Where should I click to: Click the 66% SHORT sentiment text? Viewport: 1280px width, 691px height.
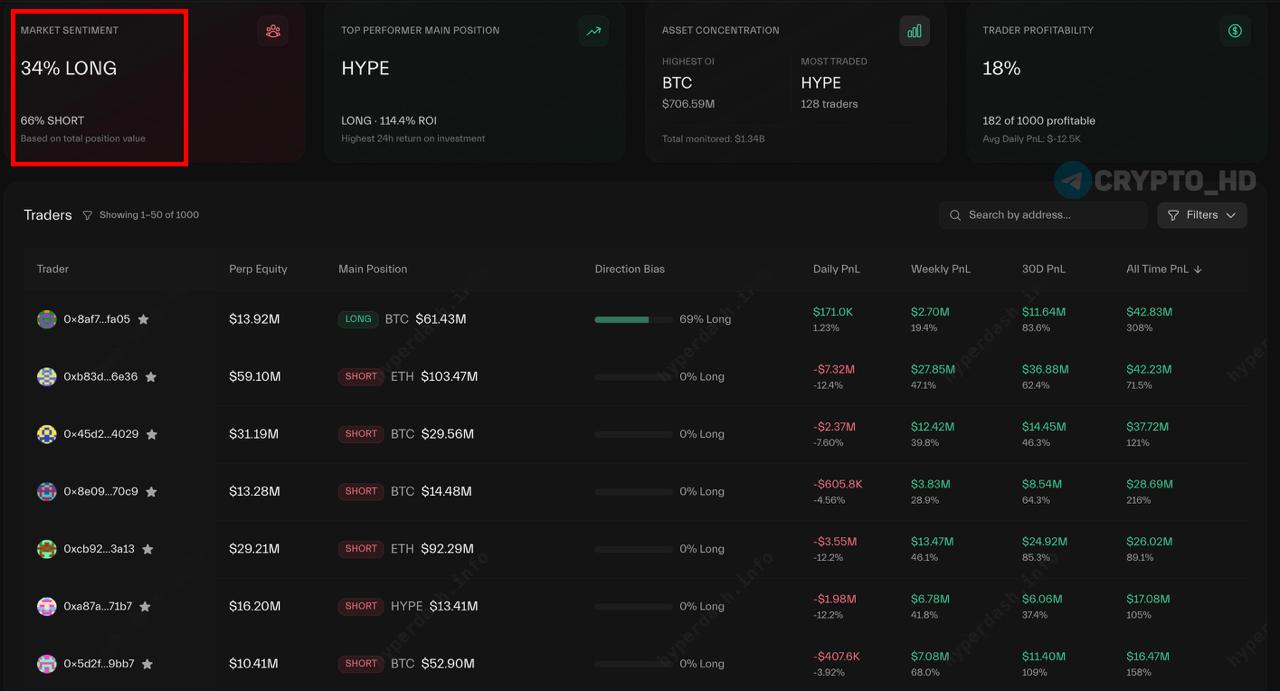52,120
